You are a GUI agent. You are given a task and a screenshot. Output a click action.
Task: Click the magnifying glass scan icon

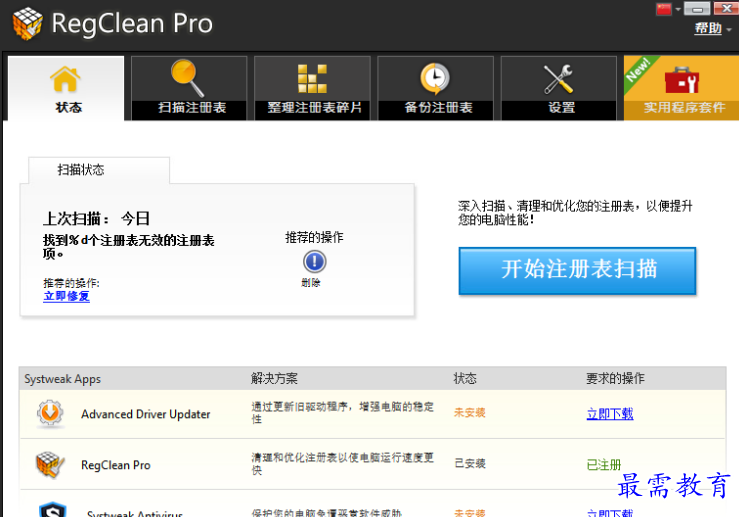pyautogui.click(x=188, y=78)
